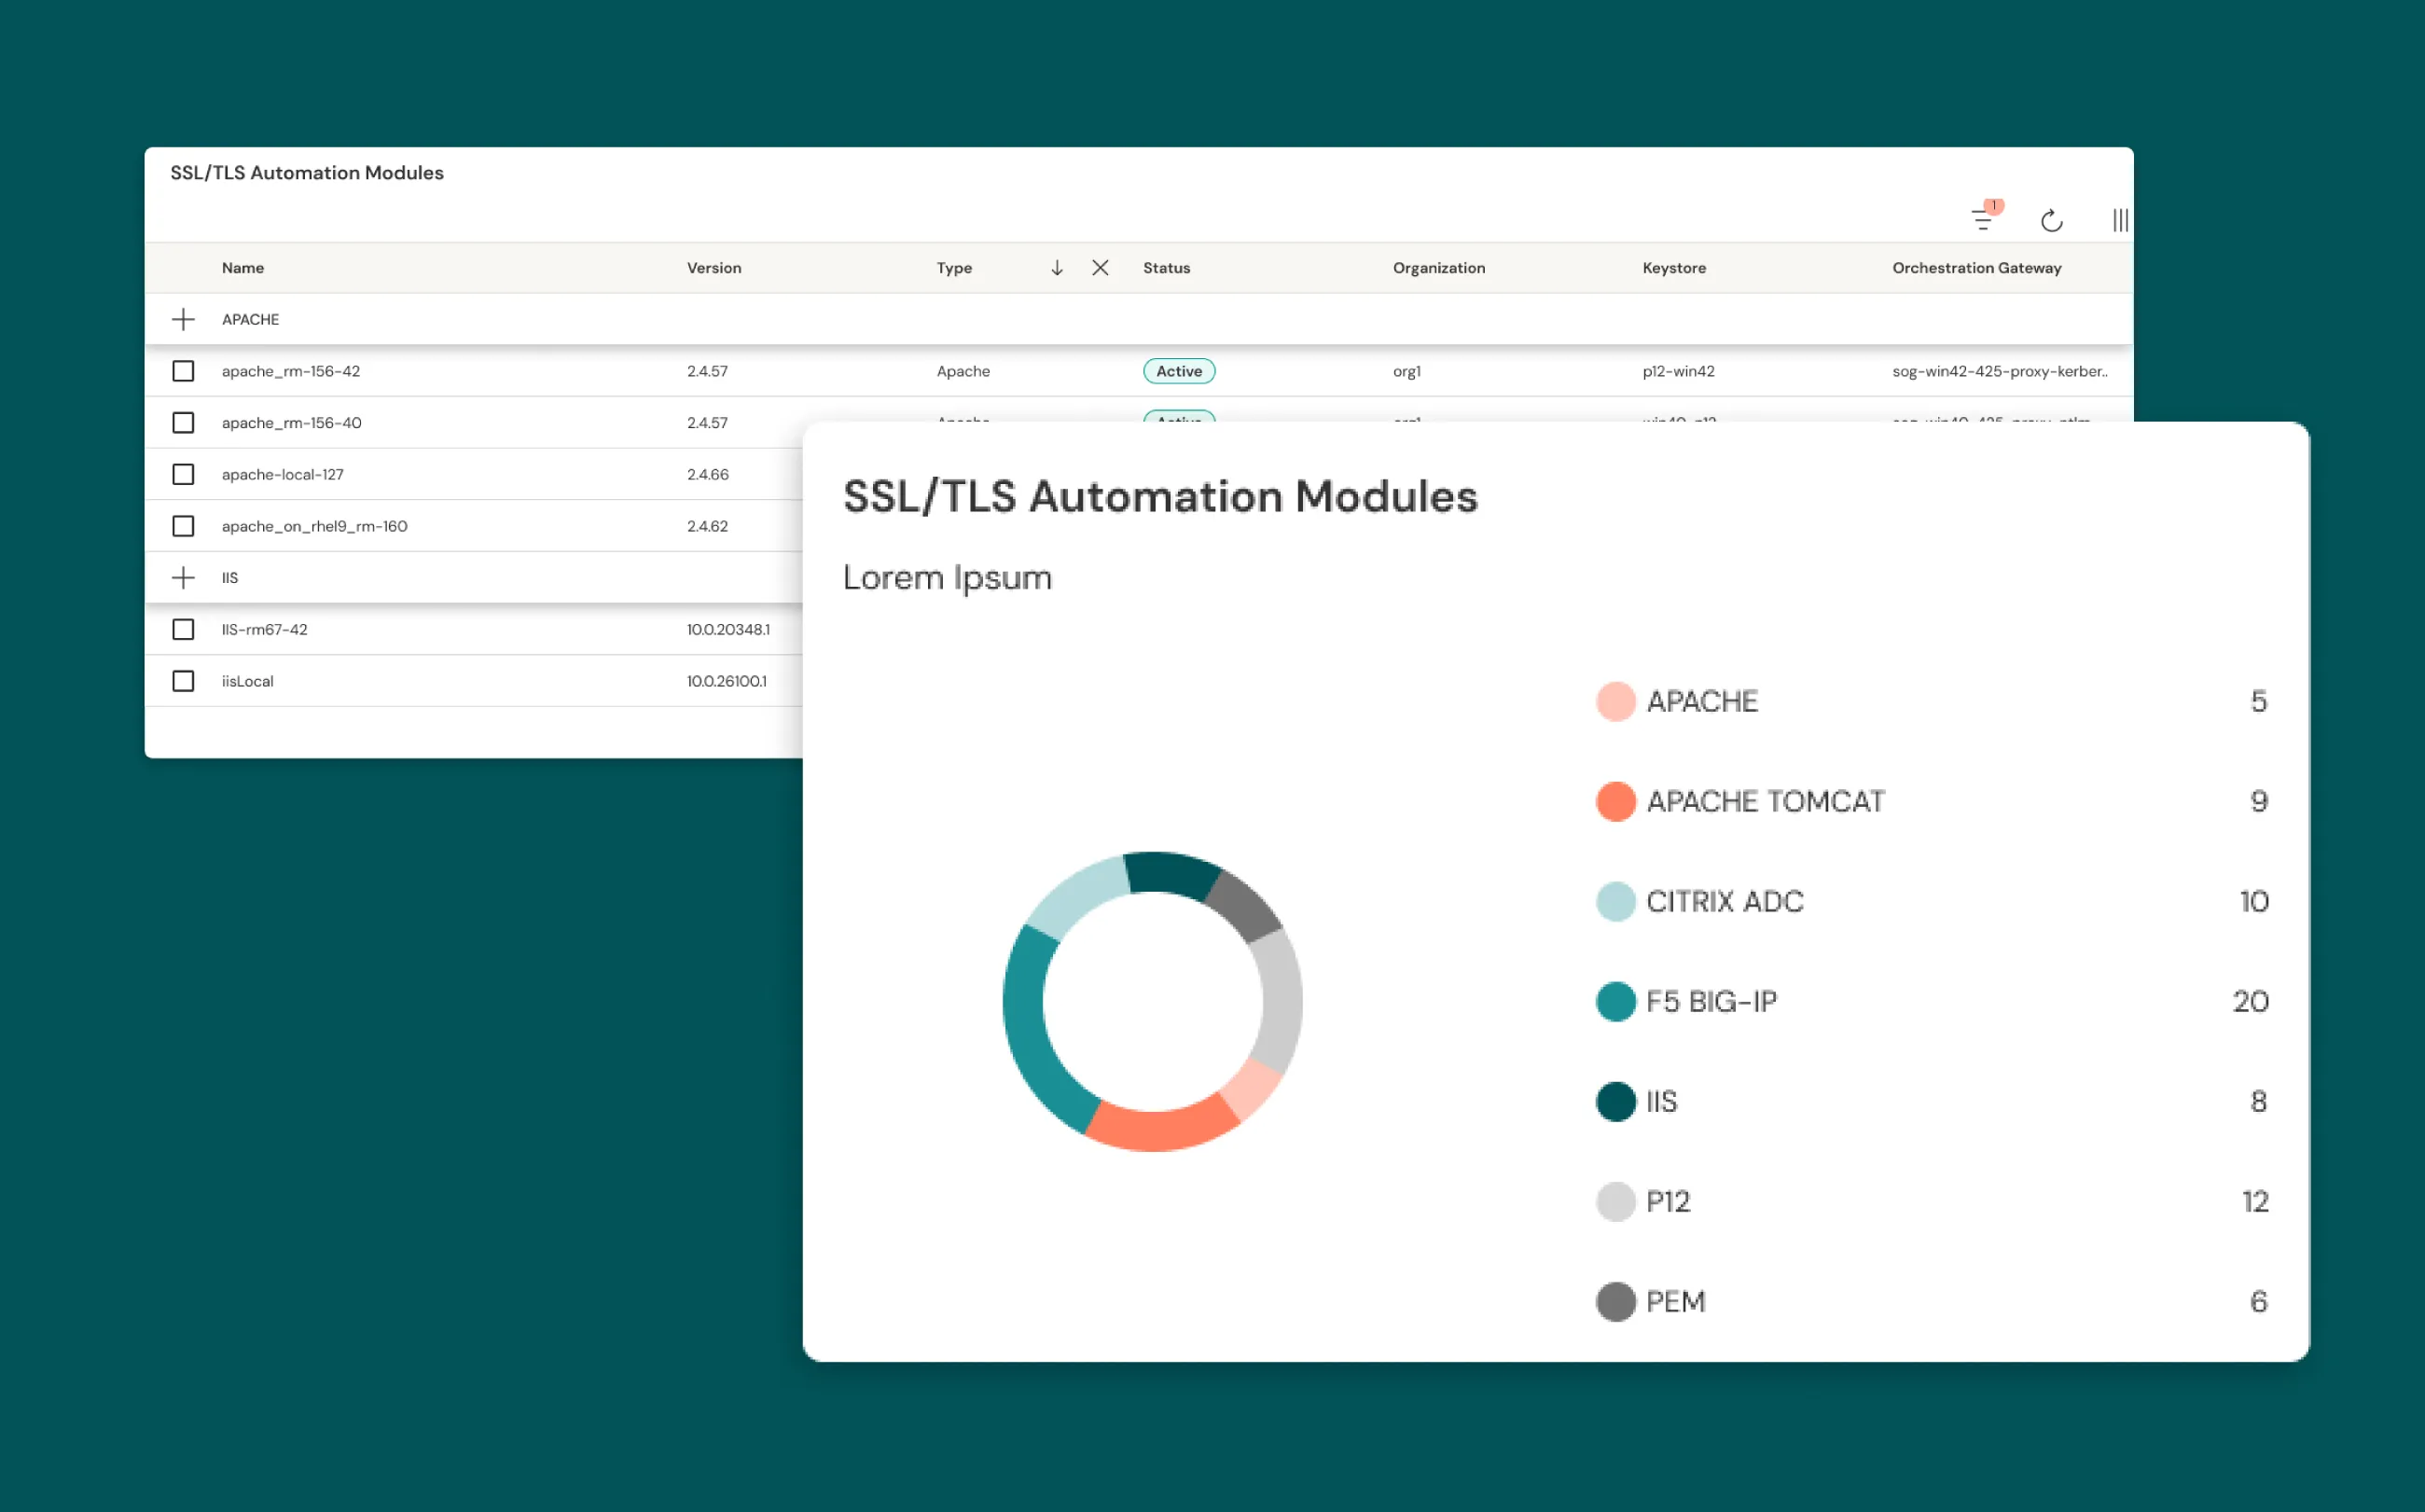Image resolution: width=2425 pixels, height=1512 pixels.
Task: Click the sort arrow in Type column
Action: (1057, 268)
